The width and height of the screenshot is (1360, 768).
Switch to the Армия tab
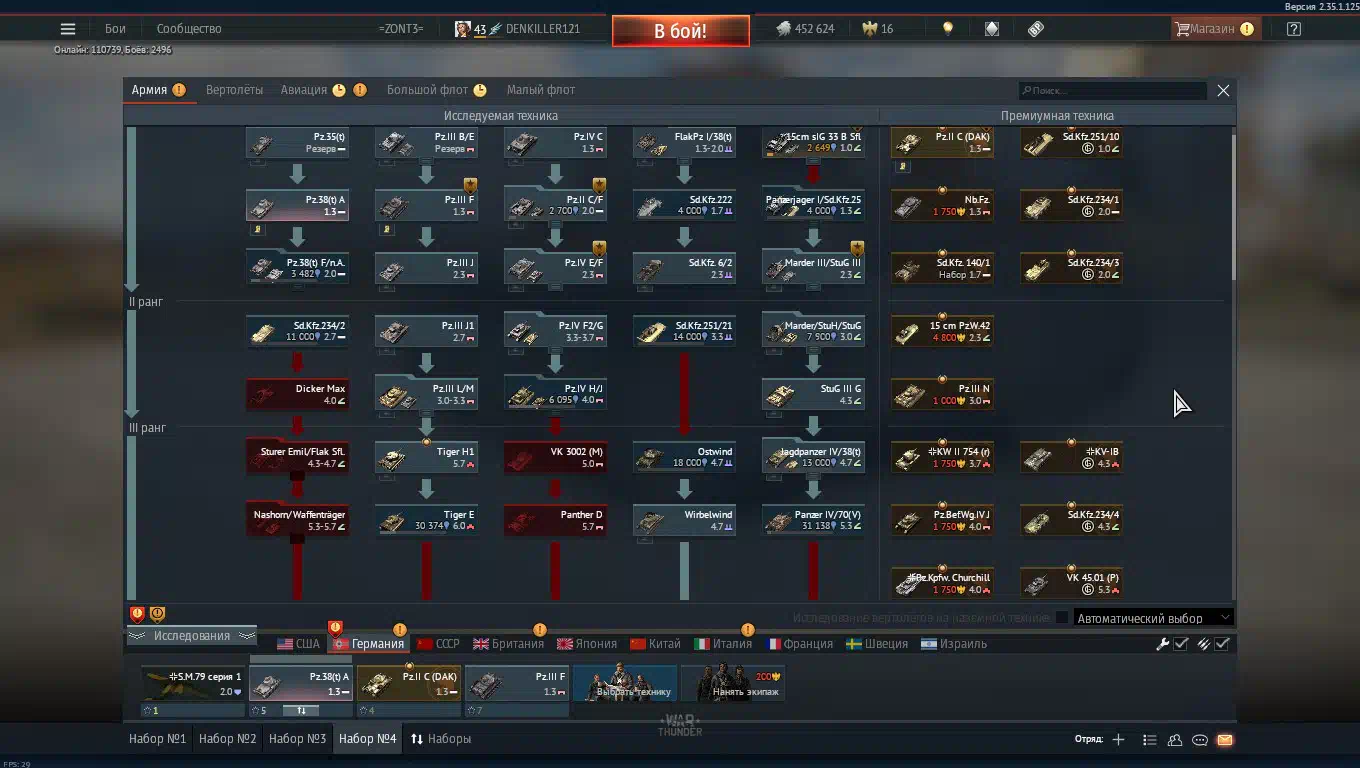pos(149,90)
